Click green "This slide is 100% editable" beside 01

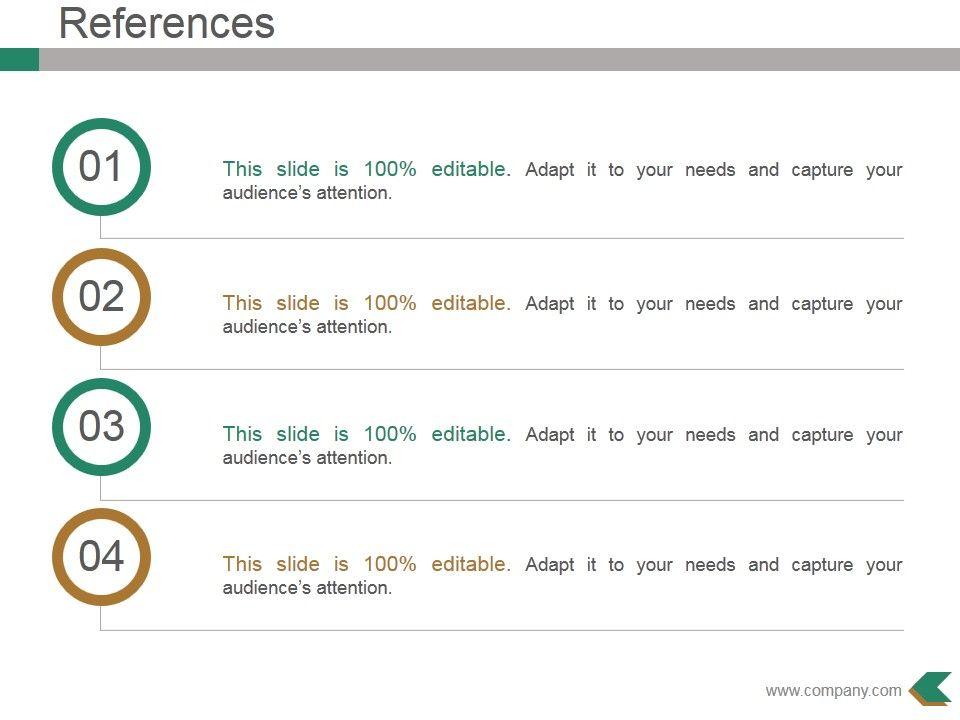click(x=366, y=169)
